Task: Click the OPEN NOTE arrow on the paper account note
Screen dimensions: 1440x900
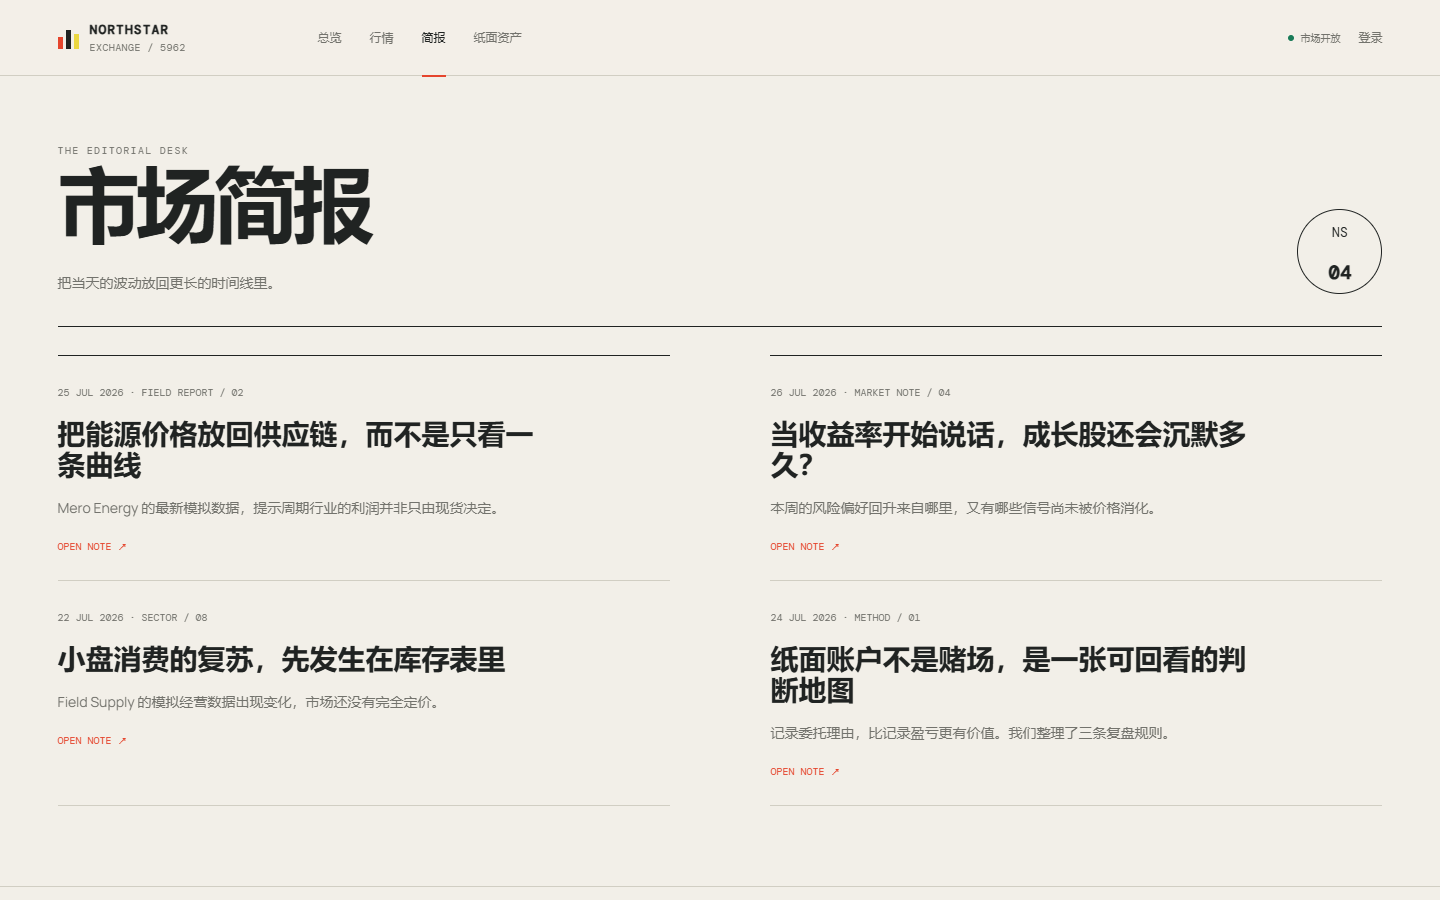Action: point(835,772)
